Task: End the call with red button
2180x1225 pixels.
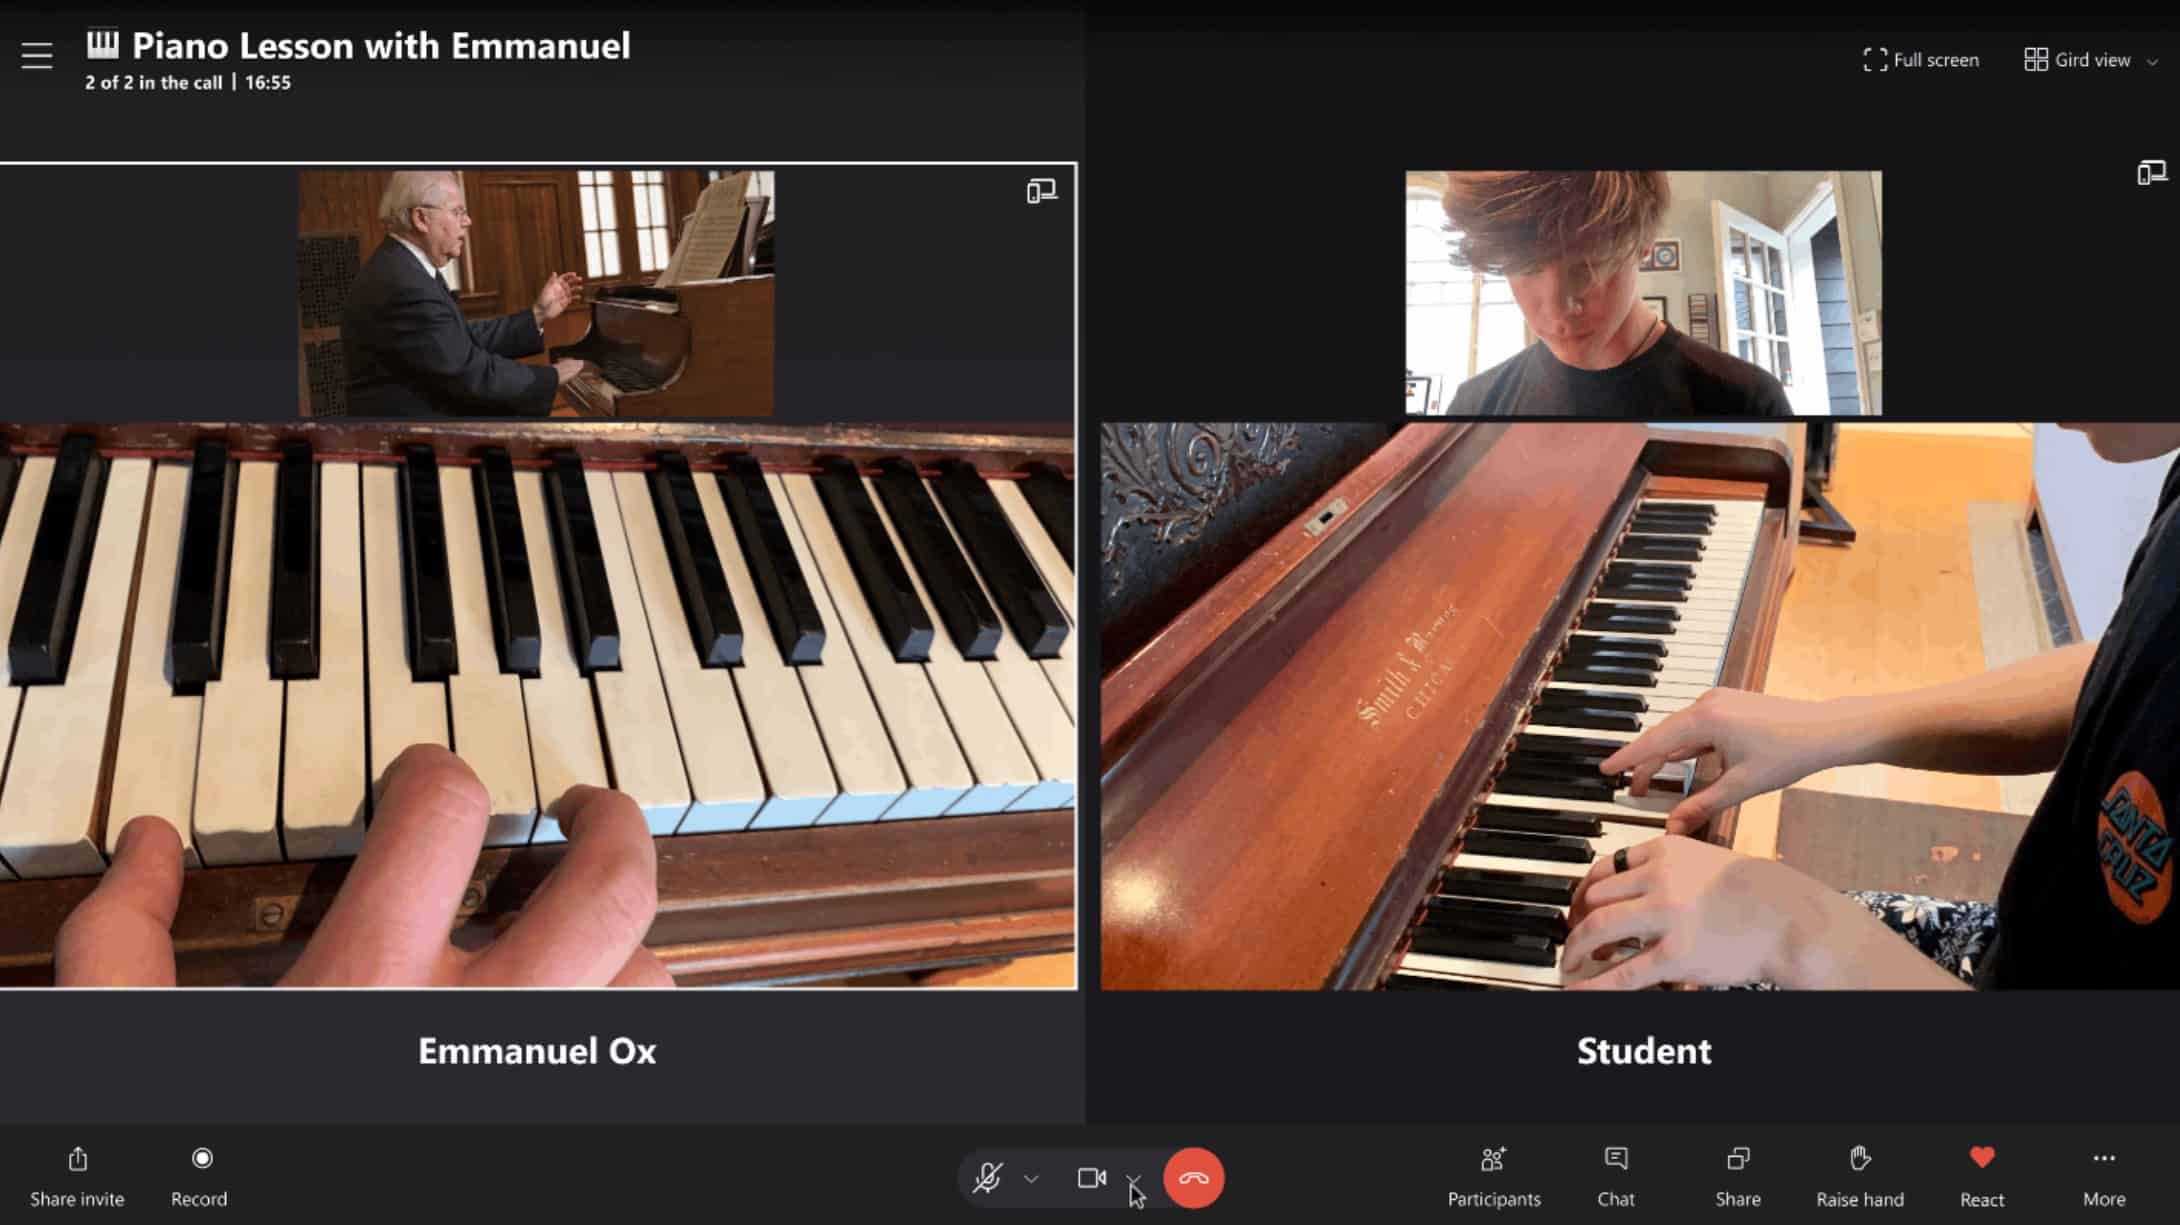Action: pos(1193,1177)
